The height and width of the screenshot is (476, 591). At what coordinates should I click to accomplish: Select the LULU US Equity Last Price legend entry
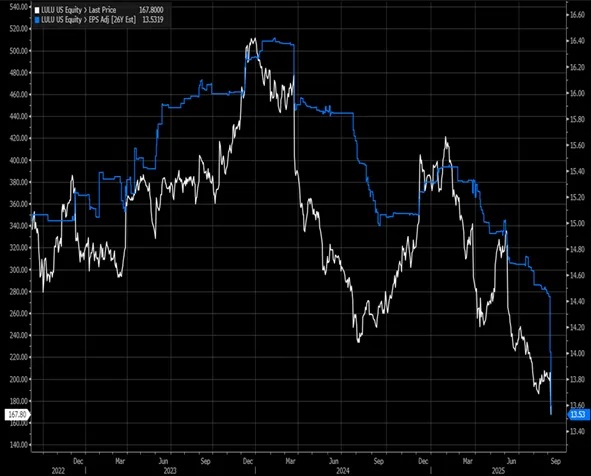(x=78, y=10)
